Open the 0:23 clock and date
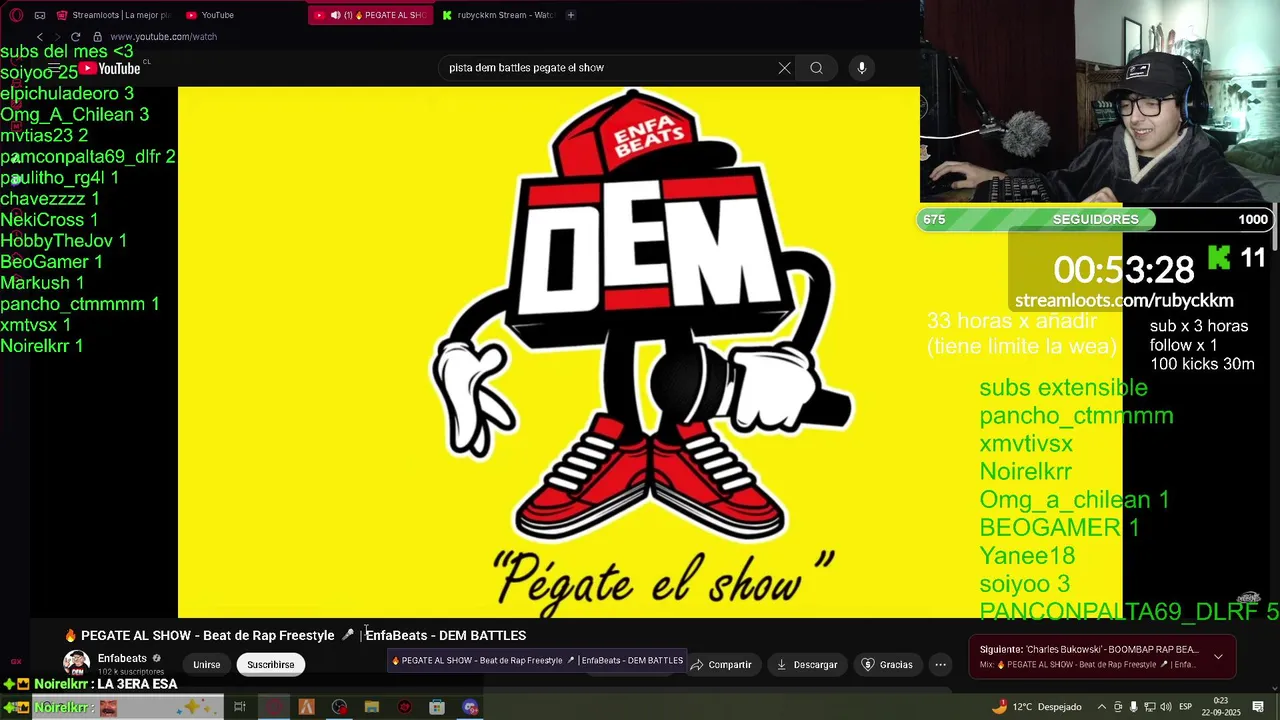1280x720 pixels. (x=1222, y=707)
